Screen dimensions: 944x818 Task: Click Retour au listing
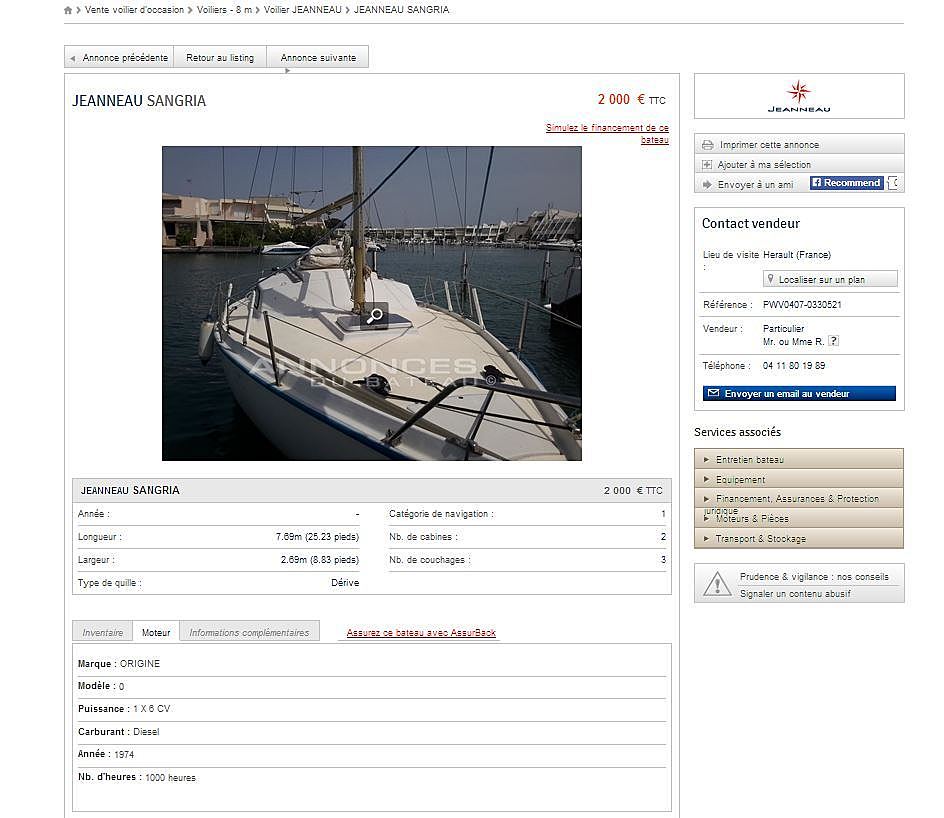point(220,58)
